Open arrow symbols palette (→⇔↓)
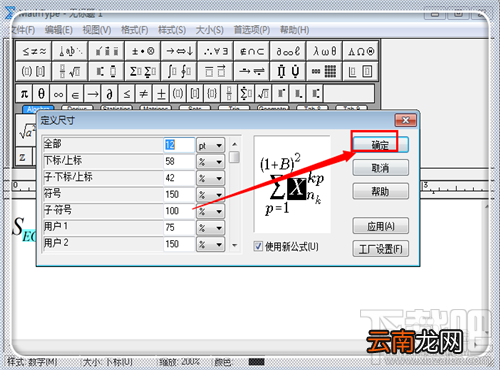The height and width of the screenshot is (370, 500). point(179,51)
